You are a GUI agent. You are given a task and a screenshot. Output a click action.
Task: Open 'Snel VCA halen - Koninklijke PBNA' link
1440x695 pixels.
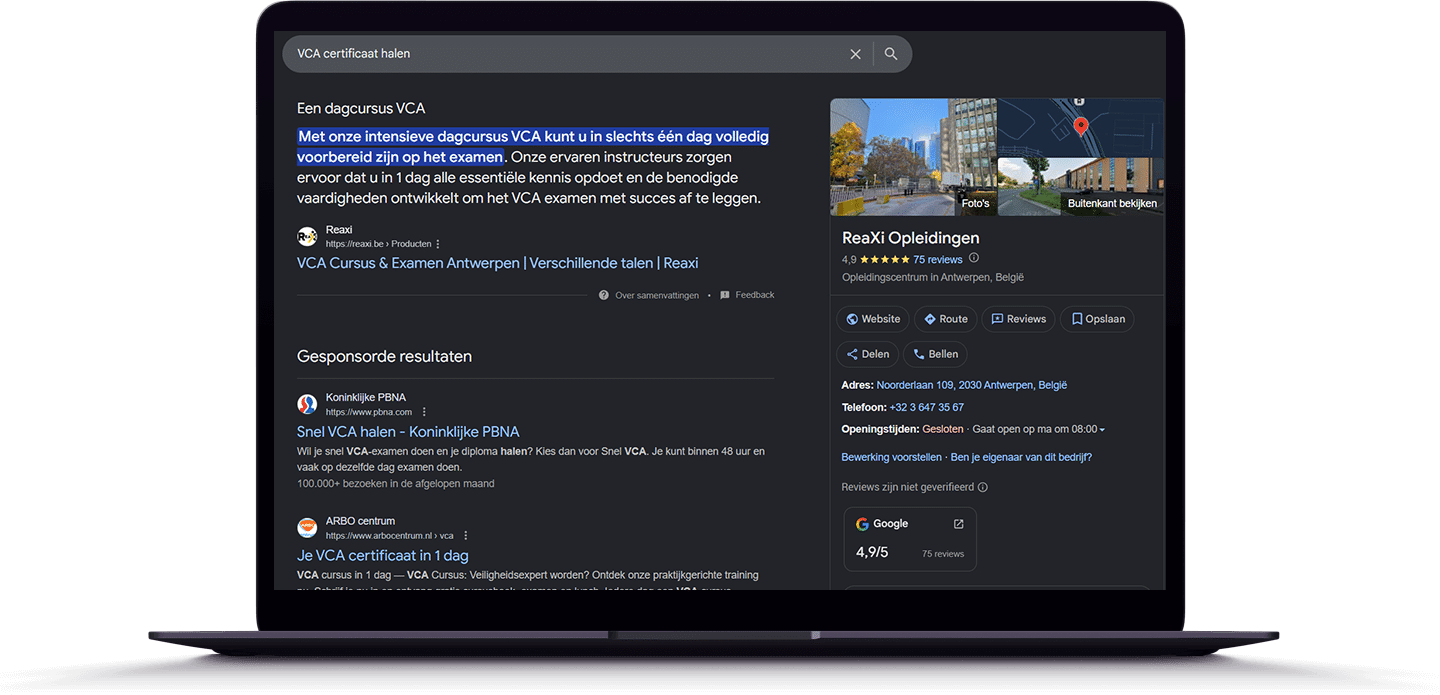(x=408, y=432)
